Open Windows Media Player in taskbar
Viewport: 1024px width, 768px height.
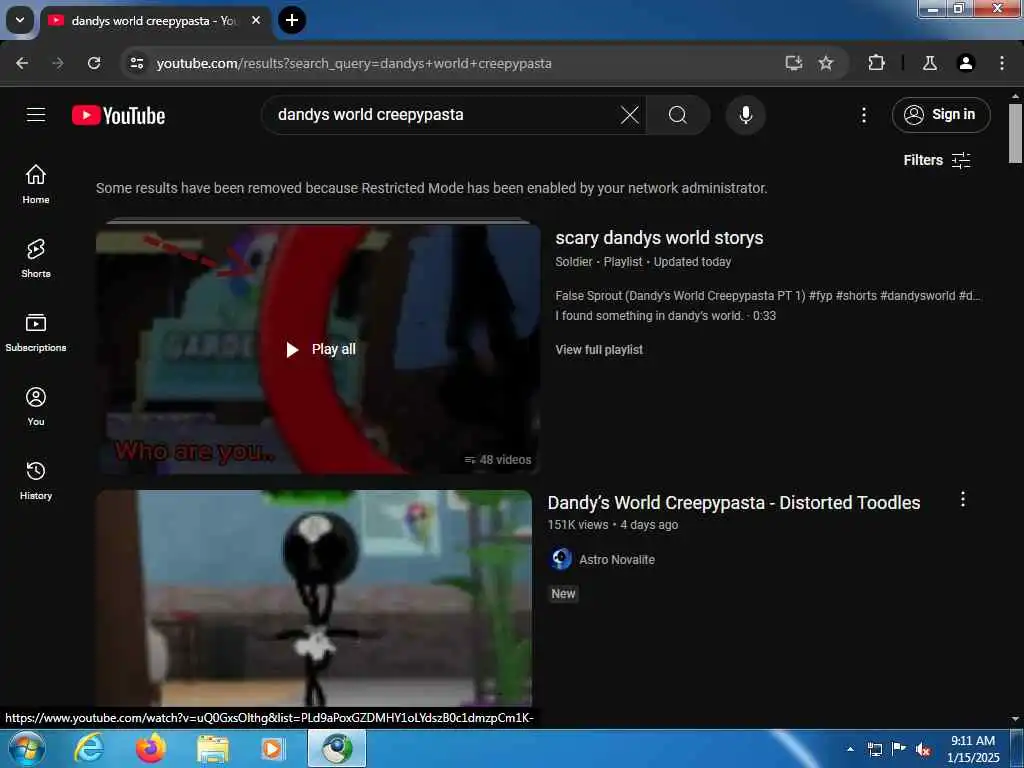pyautogui.click(x=273, y=749)
